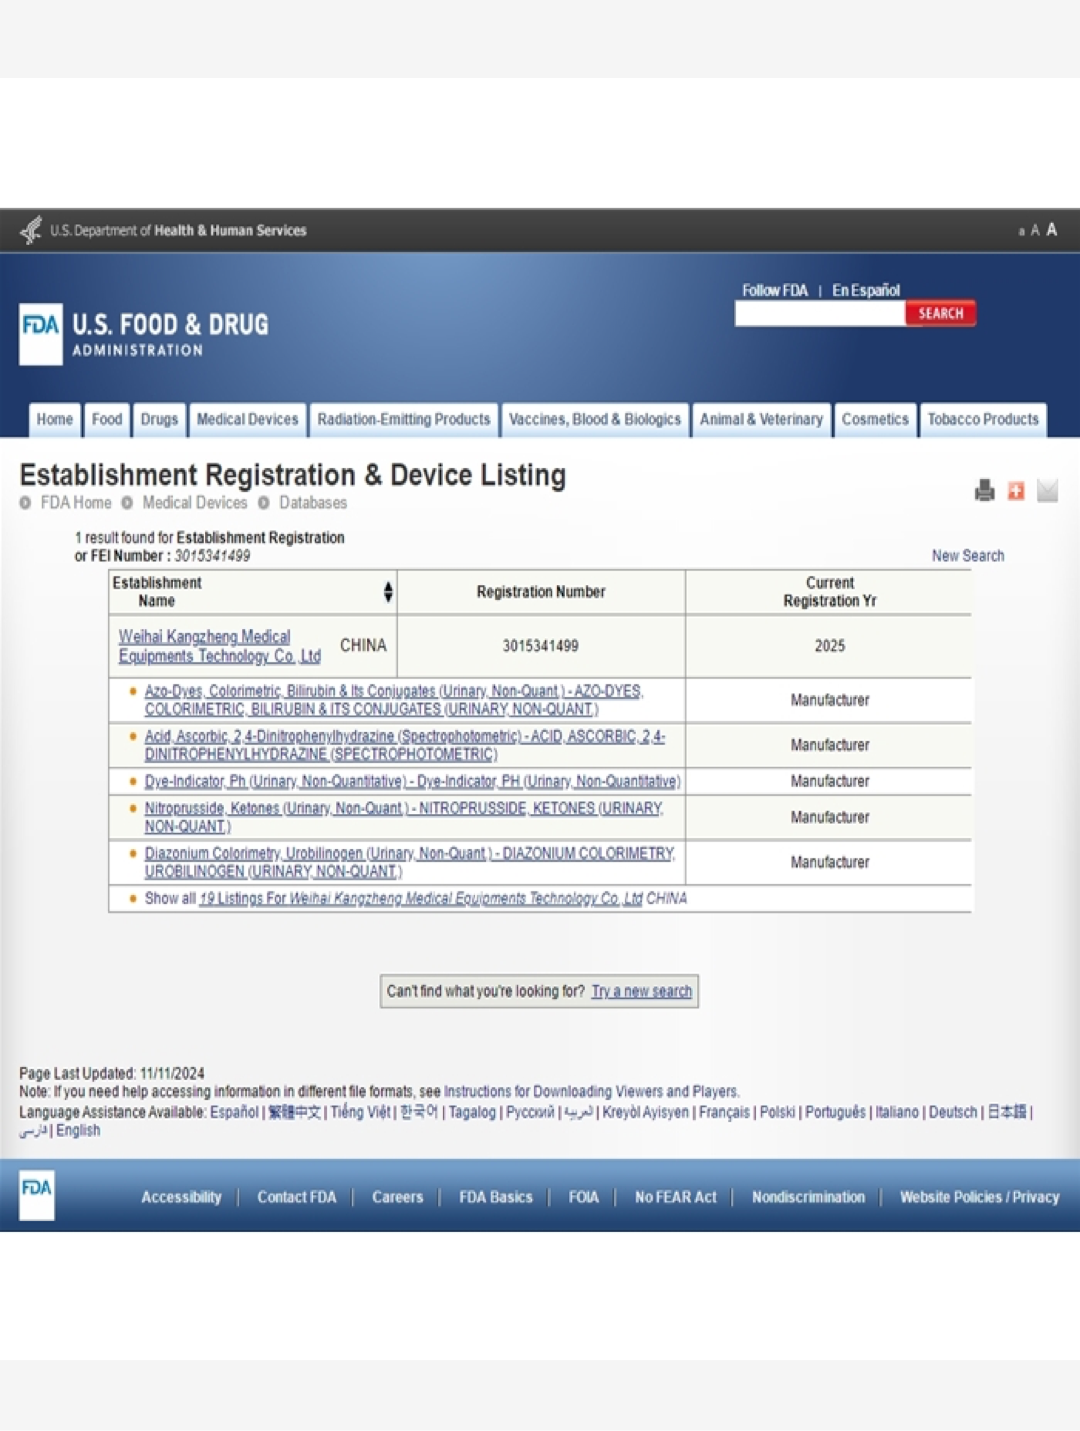Select the largest text size A
The width and height of the screenshot is (1080, 1431).
pos(1051,230)
